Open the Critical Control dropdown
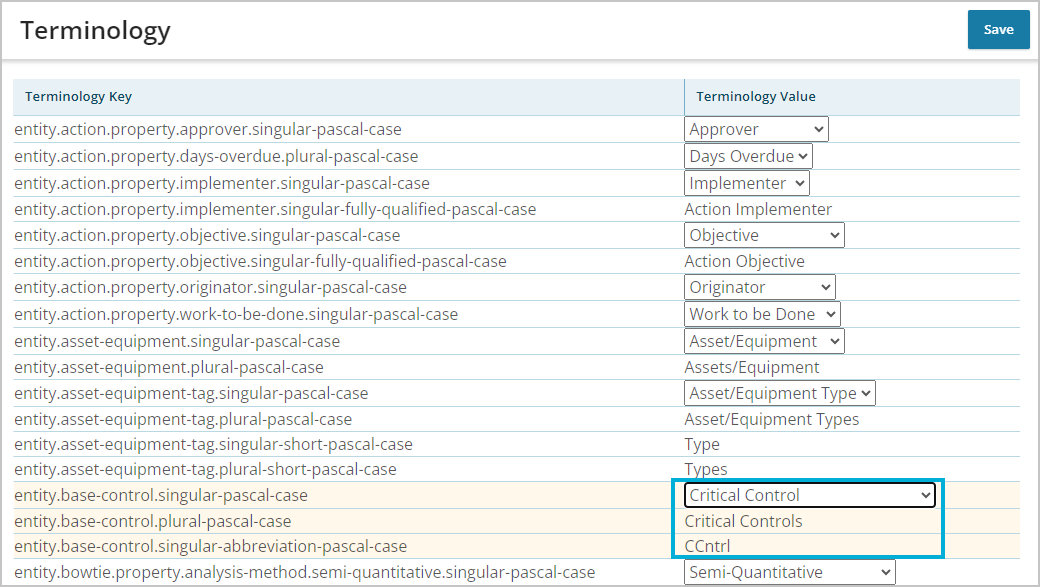Image resolution: width=1040 pixels, height=587 pixels. click(x=810, y=495)
